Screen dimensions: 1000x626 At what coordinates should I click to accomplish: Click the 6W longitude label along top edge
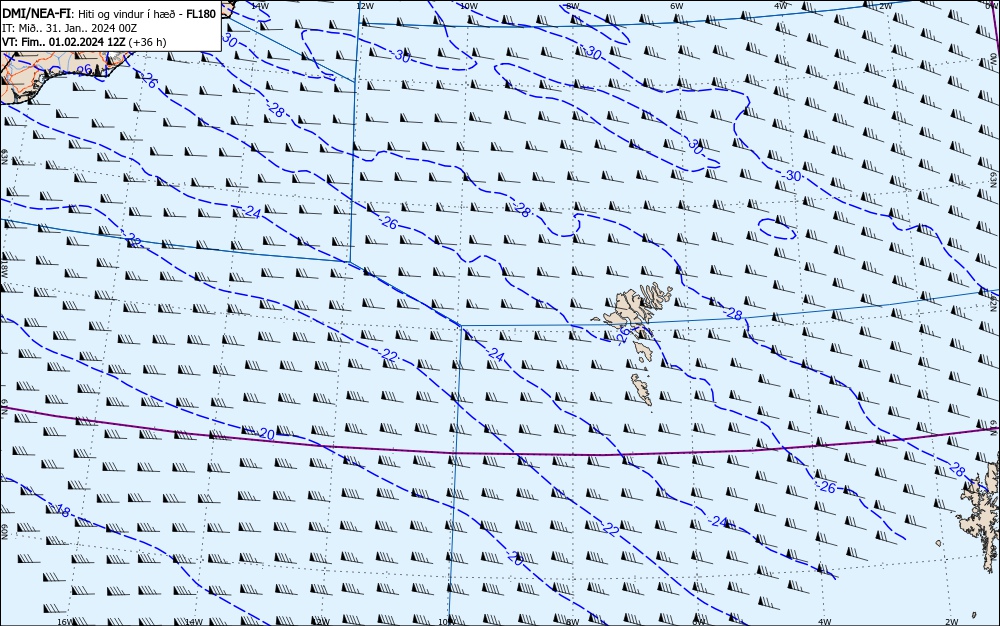click(x=676, y=5)
